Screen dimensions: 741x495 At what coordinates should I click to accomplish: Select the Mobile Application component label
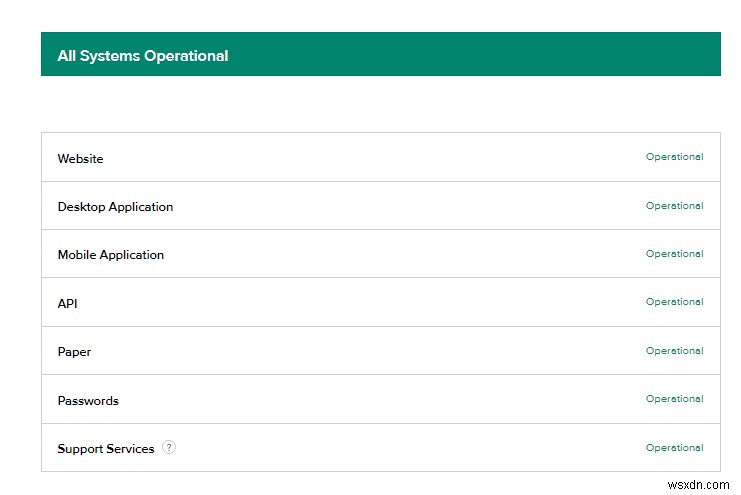(x=110, y=255)
